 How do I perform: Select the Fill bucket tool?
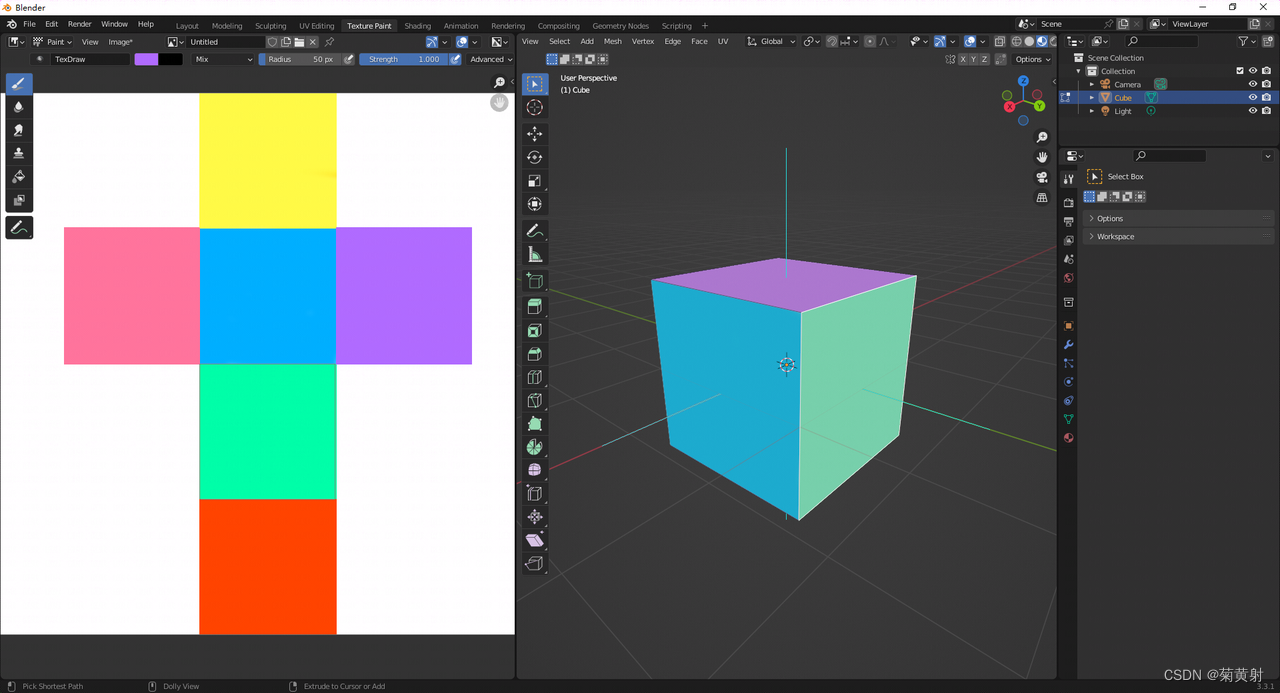(x=19, y=177)
